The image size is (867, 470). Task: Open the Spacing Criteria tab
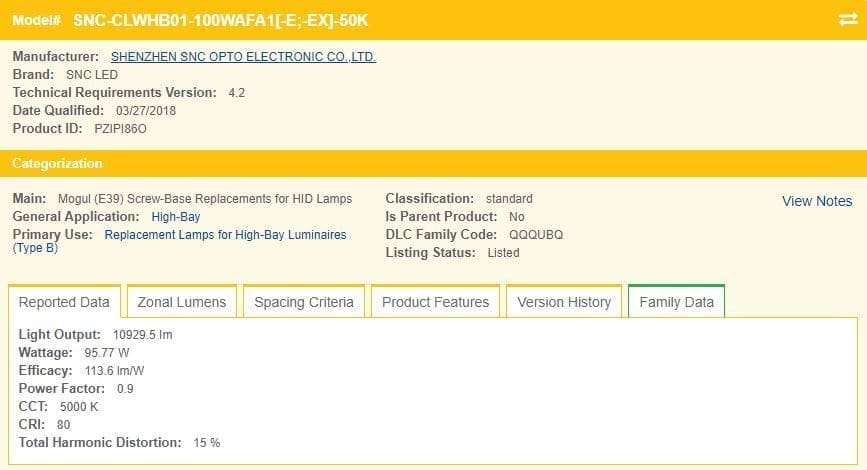[304, 302]
